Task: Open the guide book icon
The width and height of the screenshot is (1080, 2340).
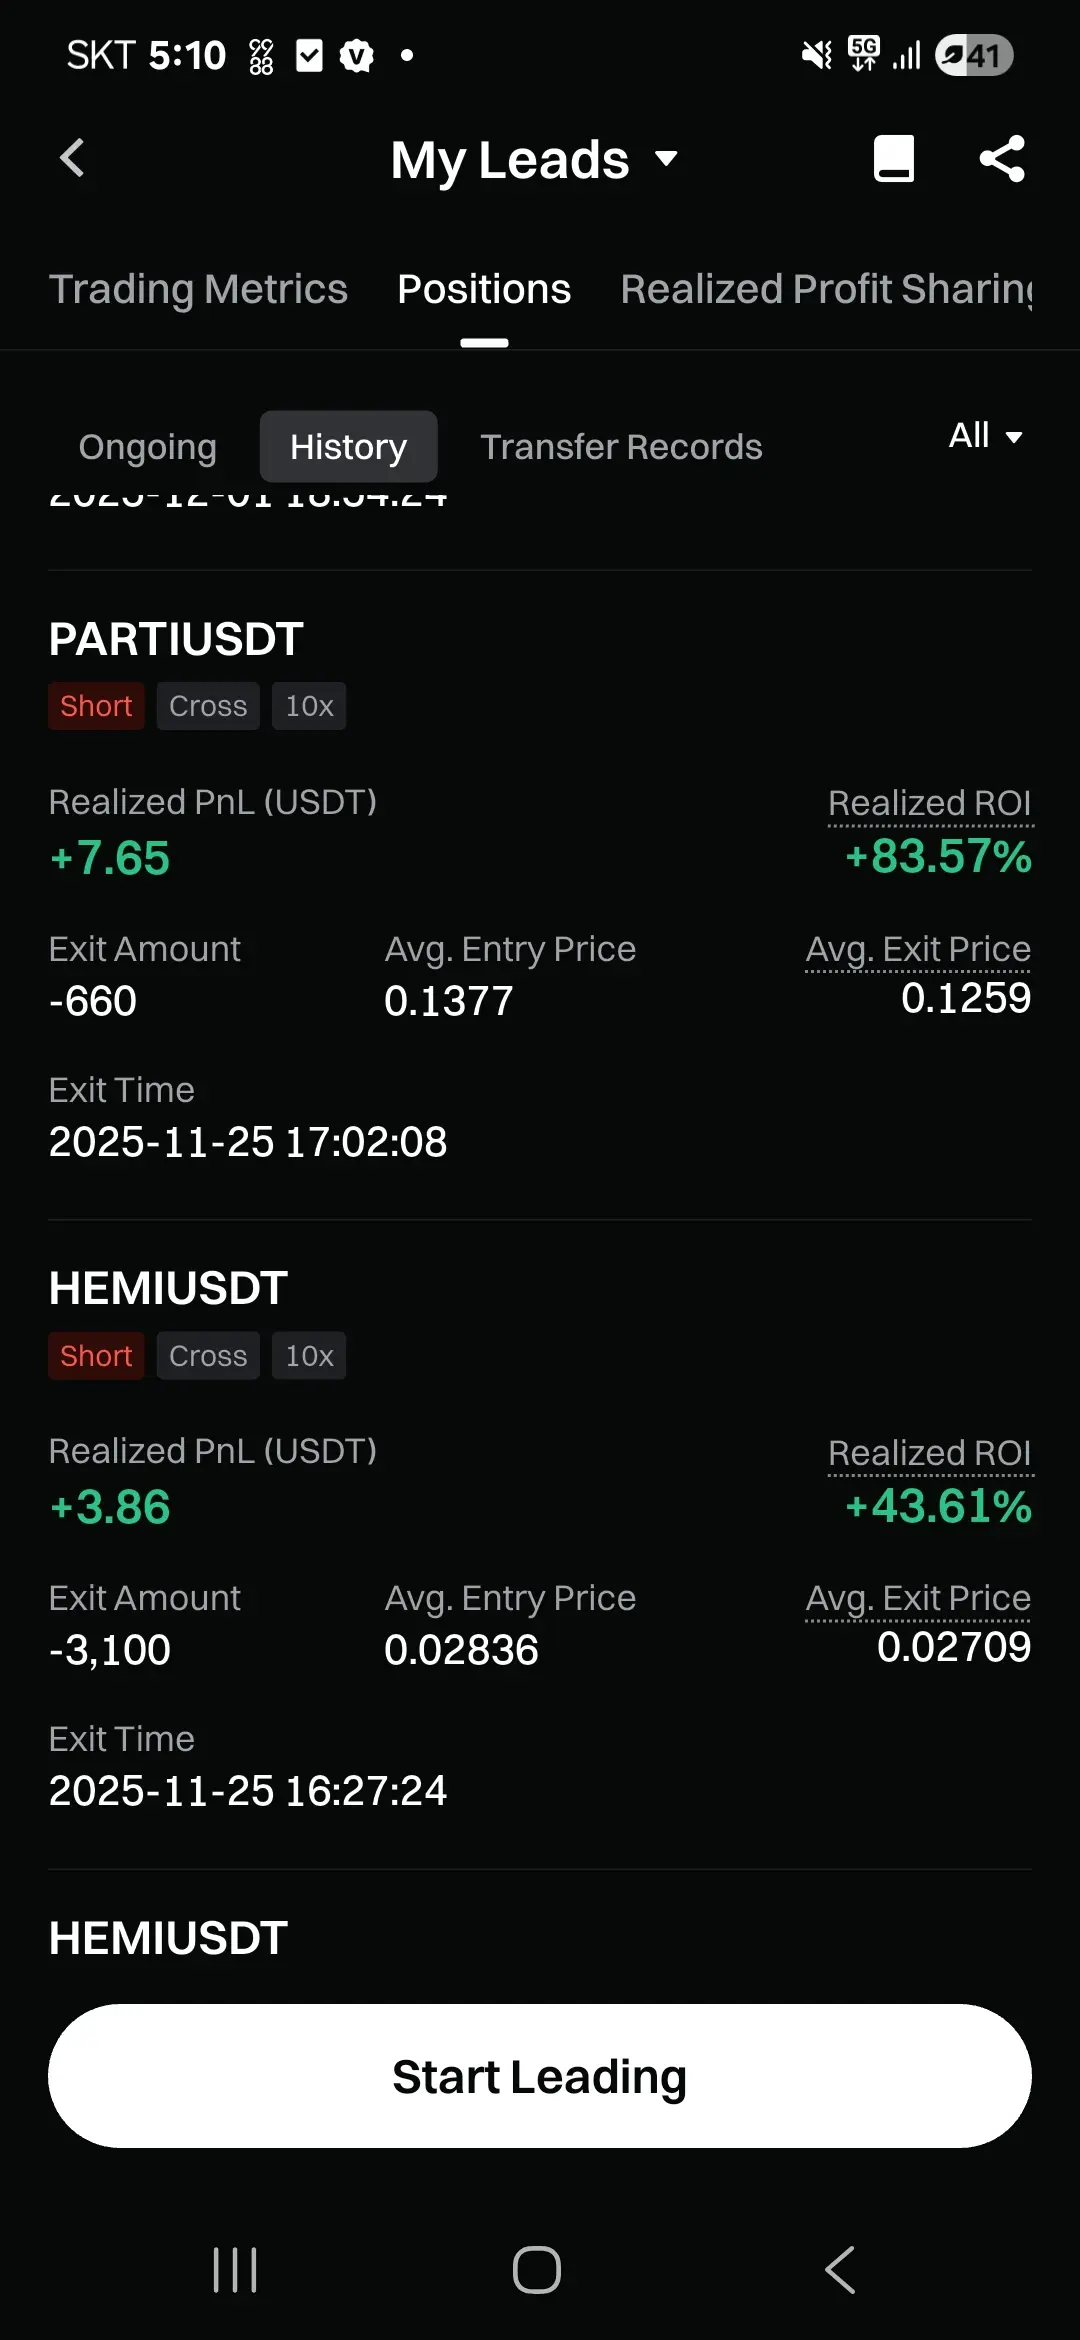Action: click(x=894, y=158)
